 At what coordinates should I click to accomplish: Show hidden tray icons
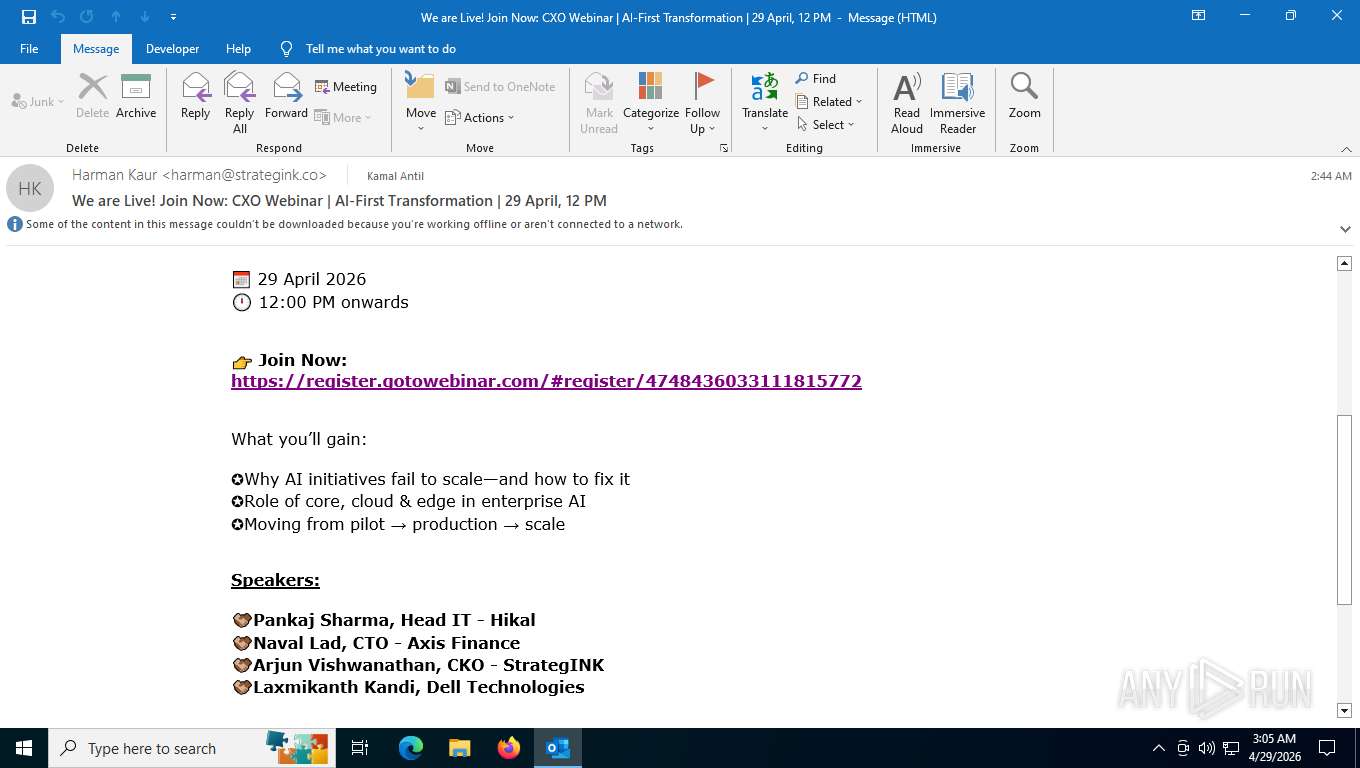(x=1159, y=748)
